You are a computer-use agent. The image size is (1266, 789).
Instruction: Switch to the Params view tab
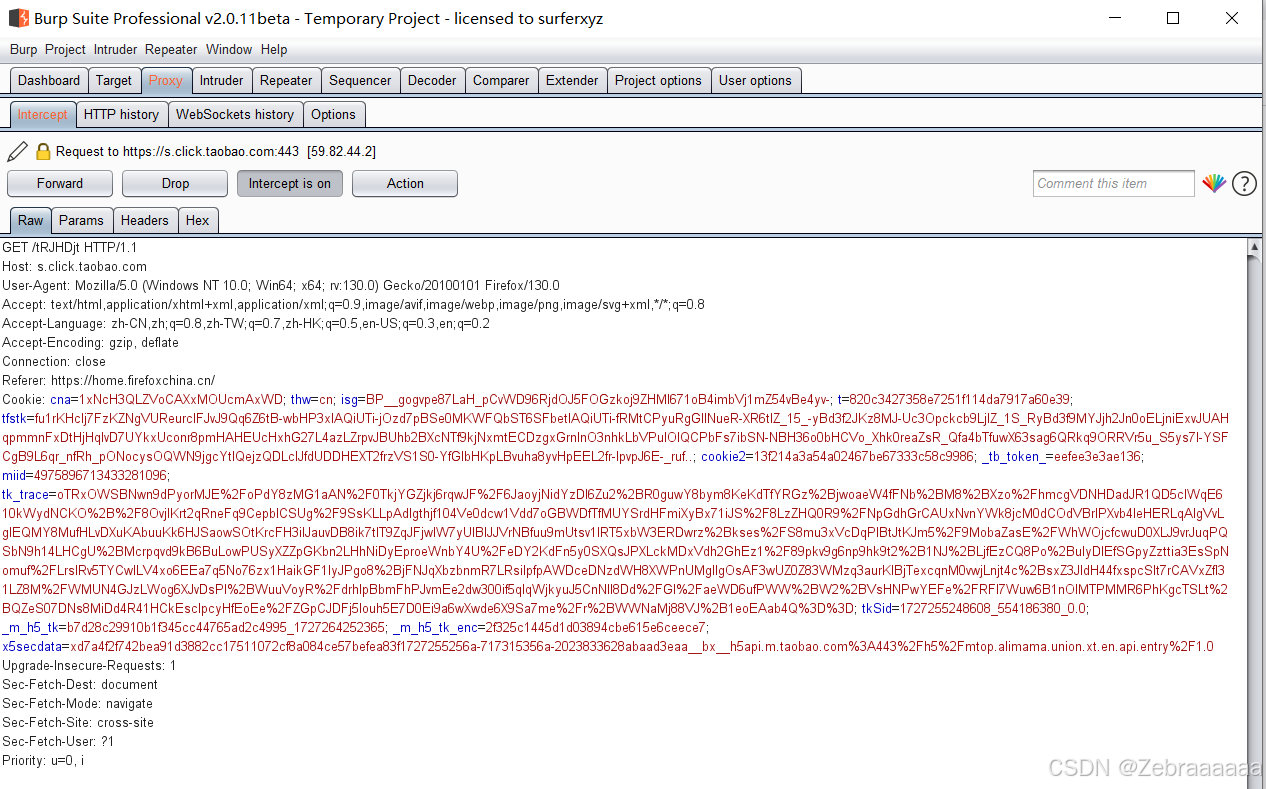click(81, 220)
